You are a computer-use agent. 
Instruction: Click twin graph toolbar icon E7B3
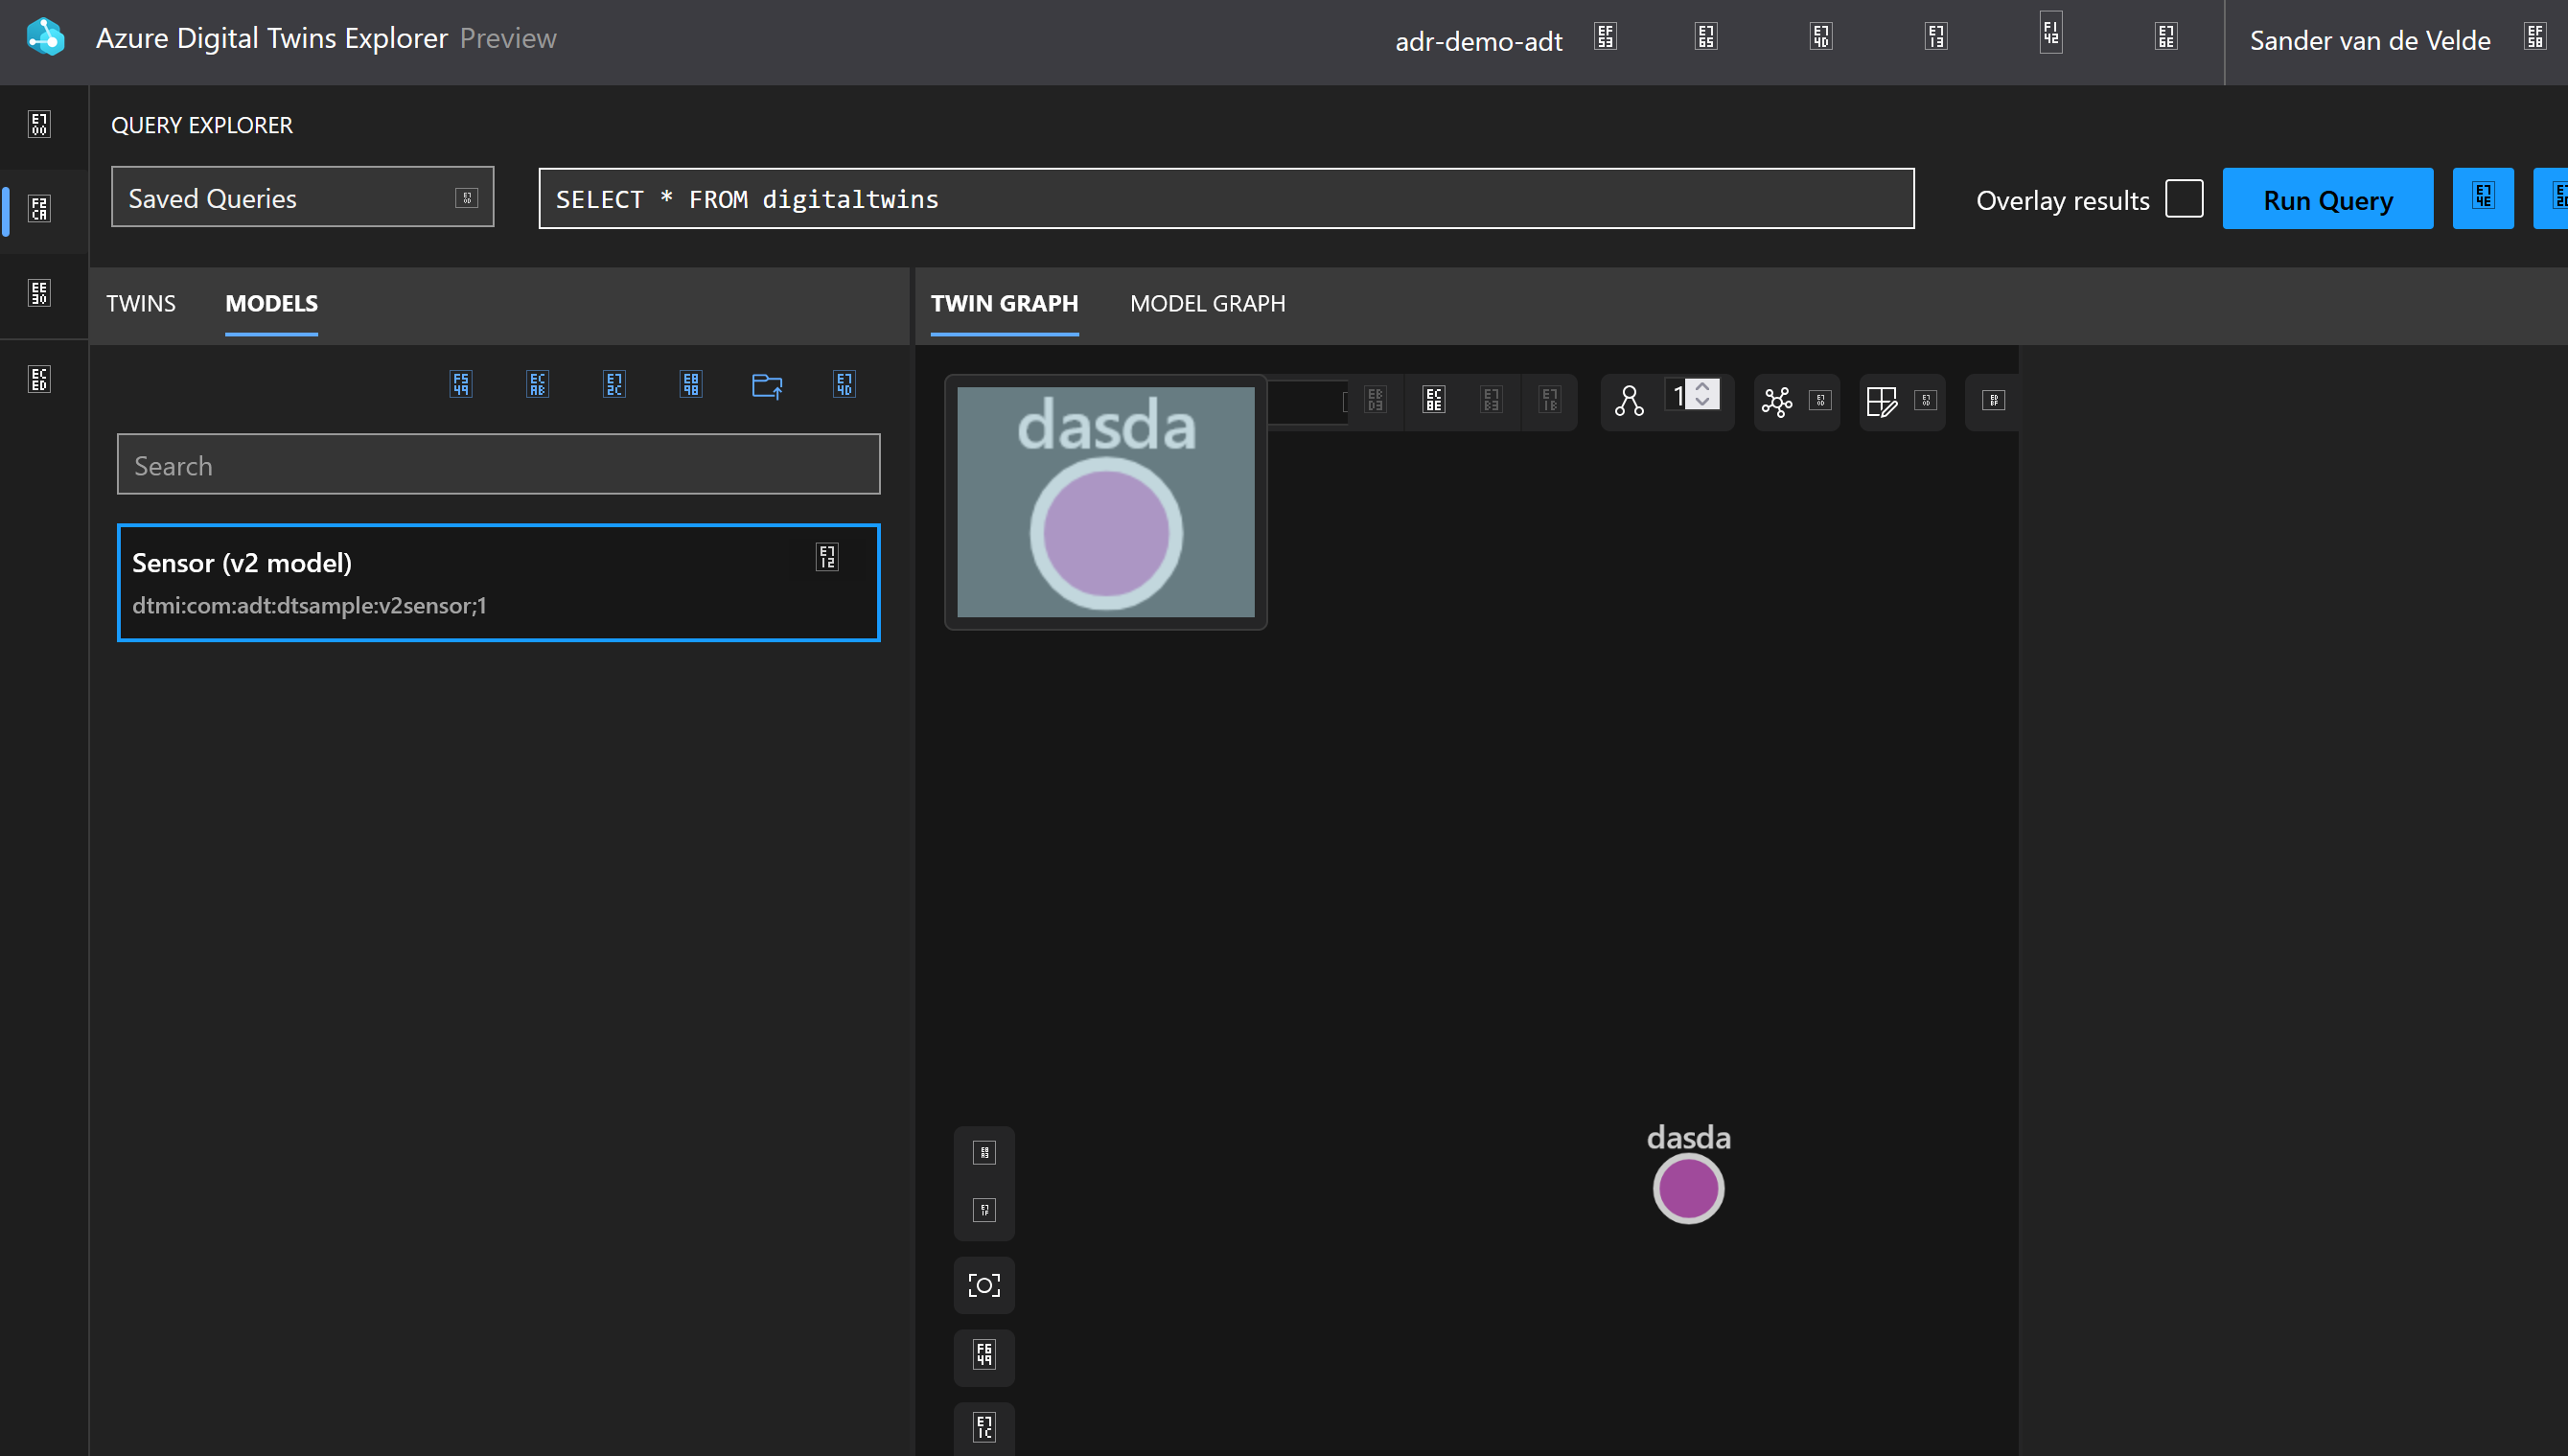click(x=1491, y=400)
